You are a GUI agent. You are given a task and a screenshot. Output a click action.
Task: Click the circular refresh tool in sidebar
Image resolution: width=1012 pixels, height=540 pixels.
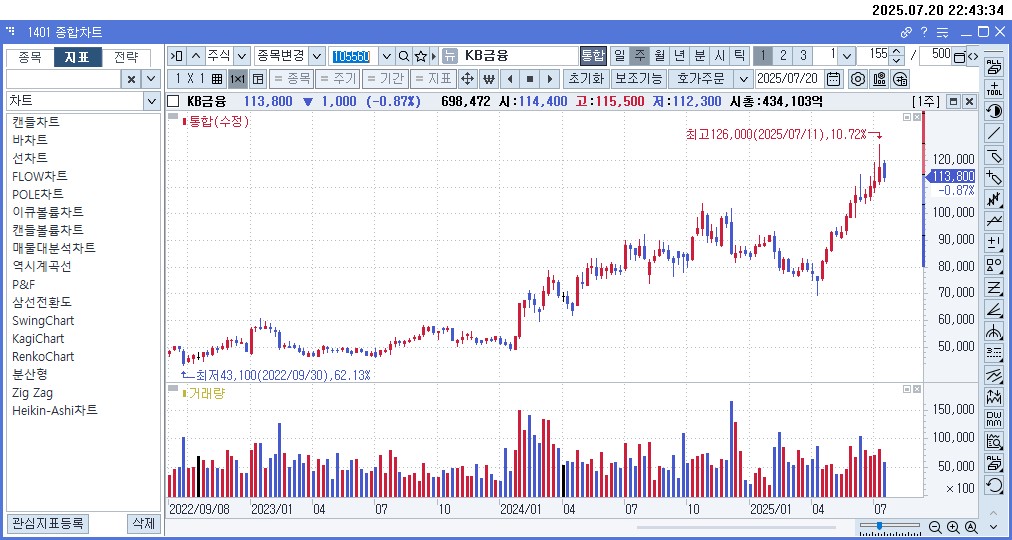994,485
